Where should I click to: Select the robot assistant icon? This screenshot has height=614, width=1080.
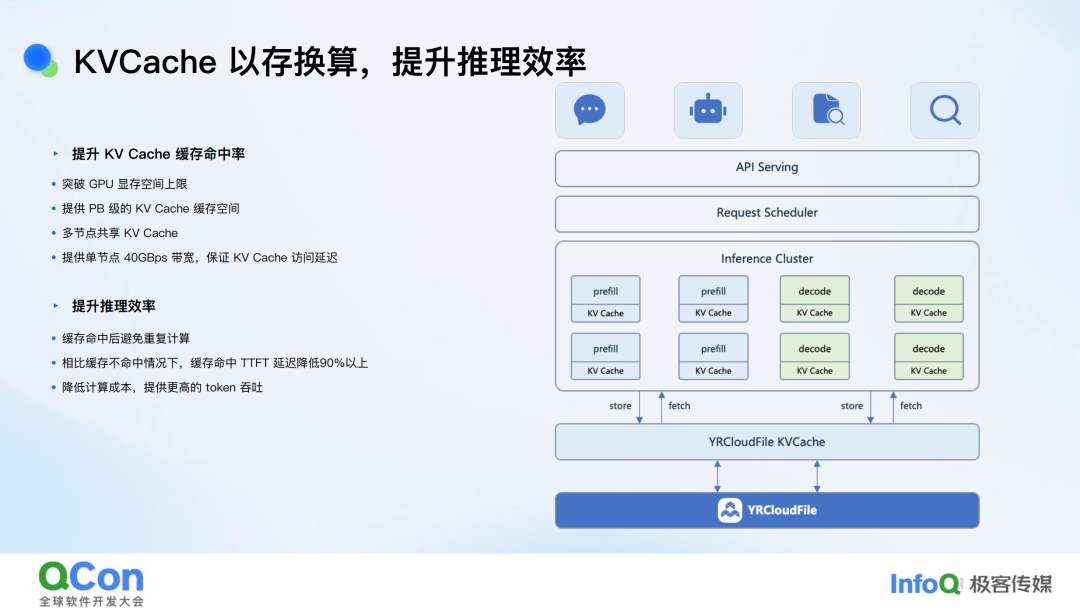708,110
